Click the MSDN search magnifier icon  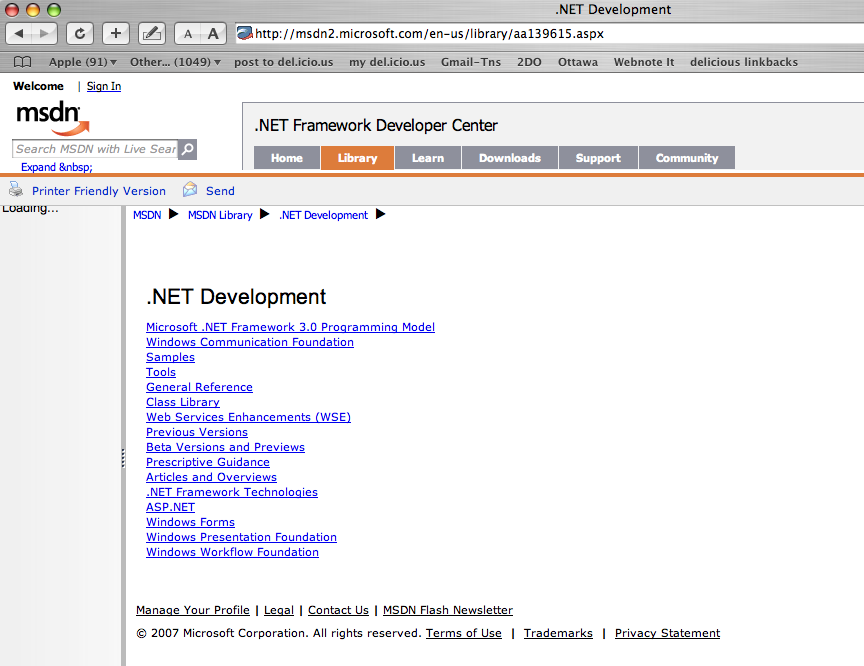(187, 149)
